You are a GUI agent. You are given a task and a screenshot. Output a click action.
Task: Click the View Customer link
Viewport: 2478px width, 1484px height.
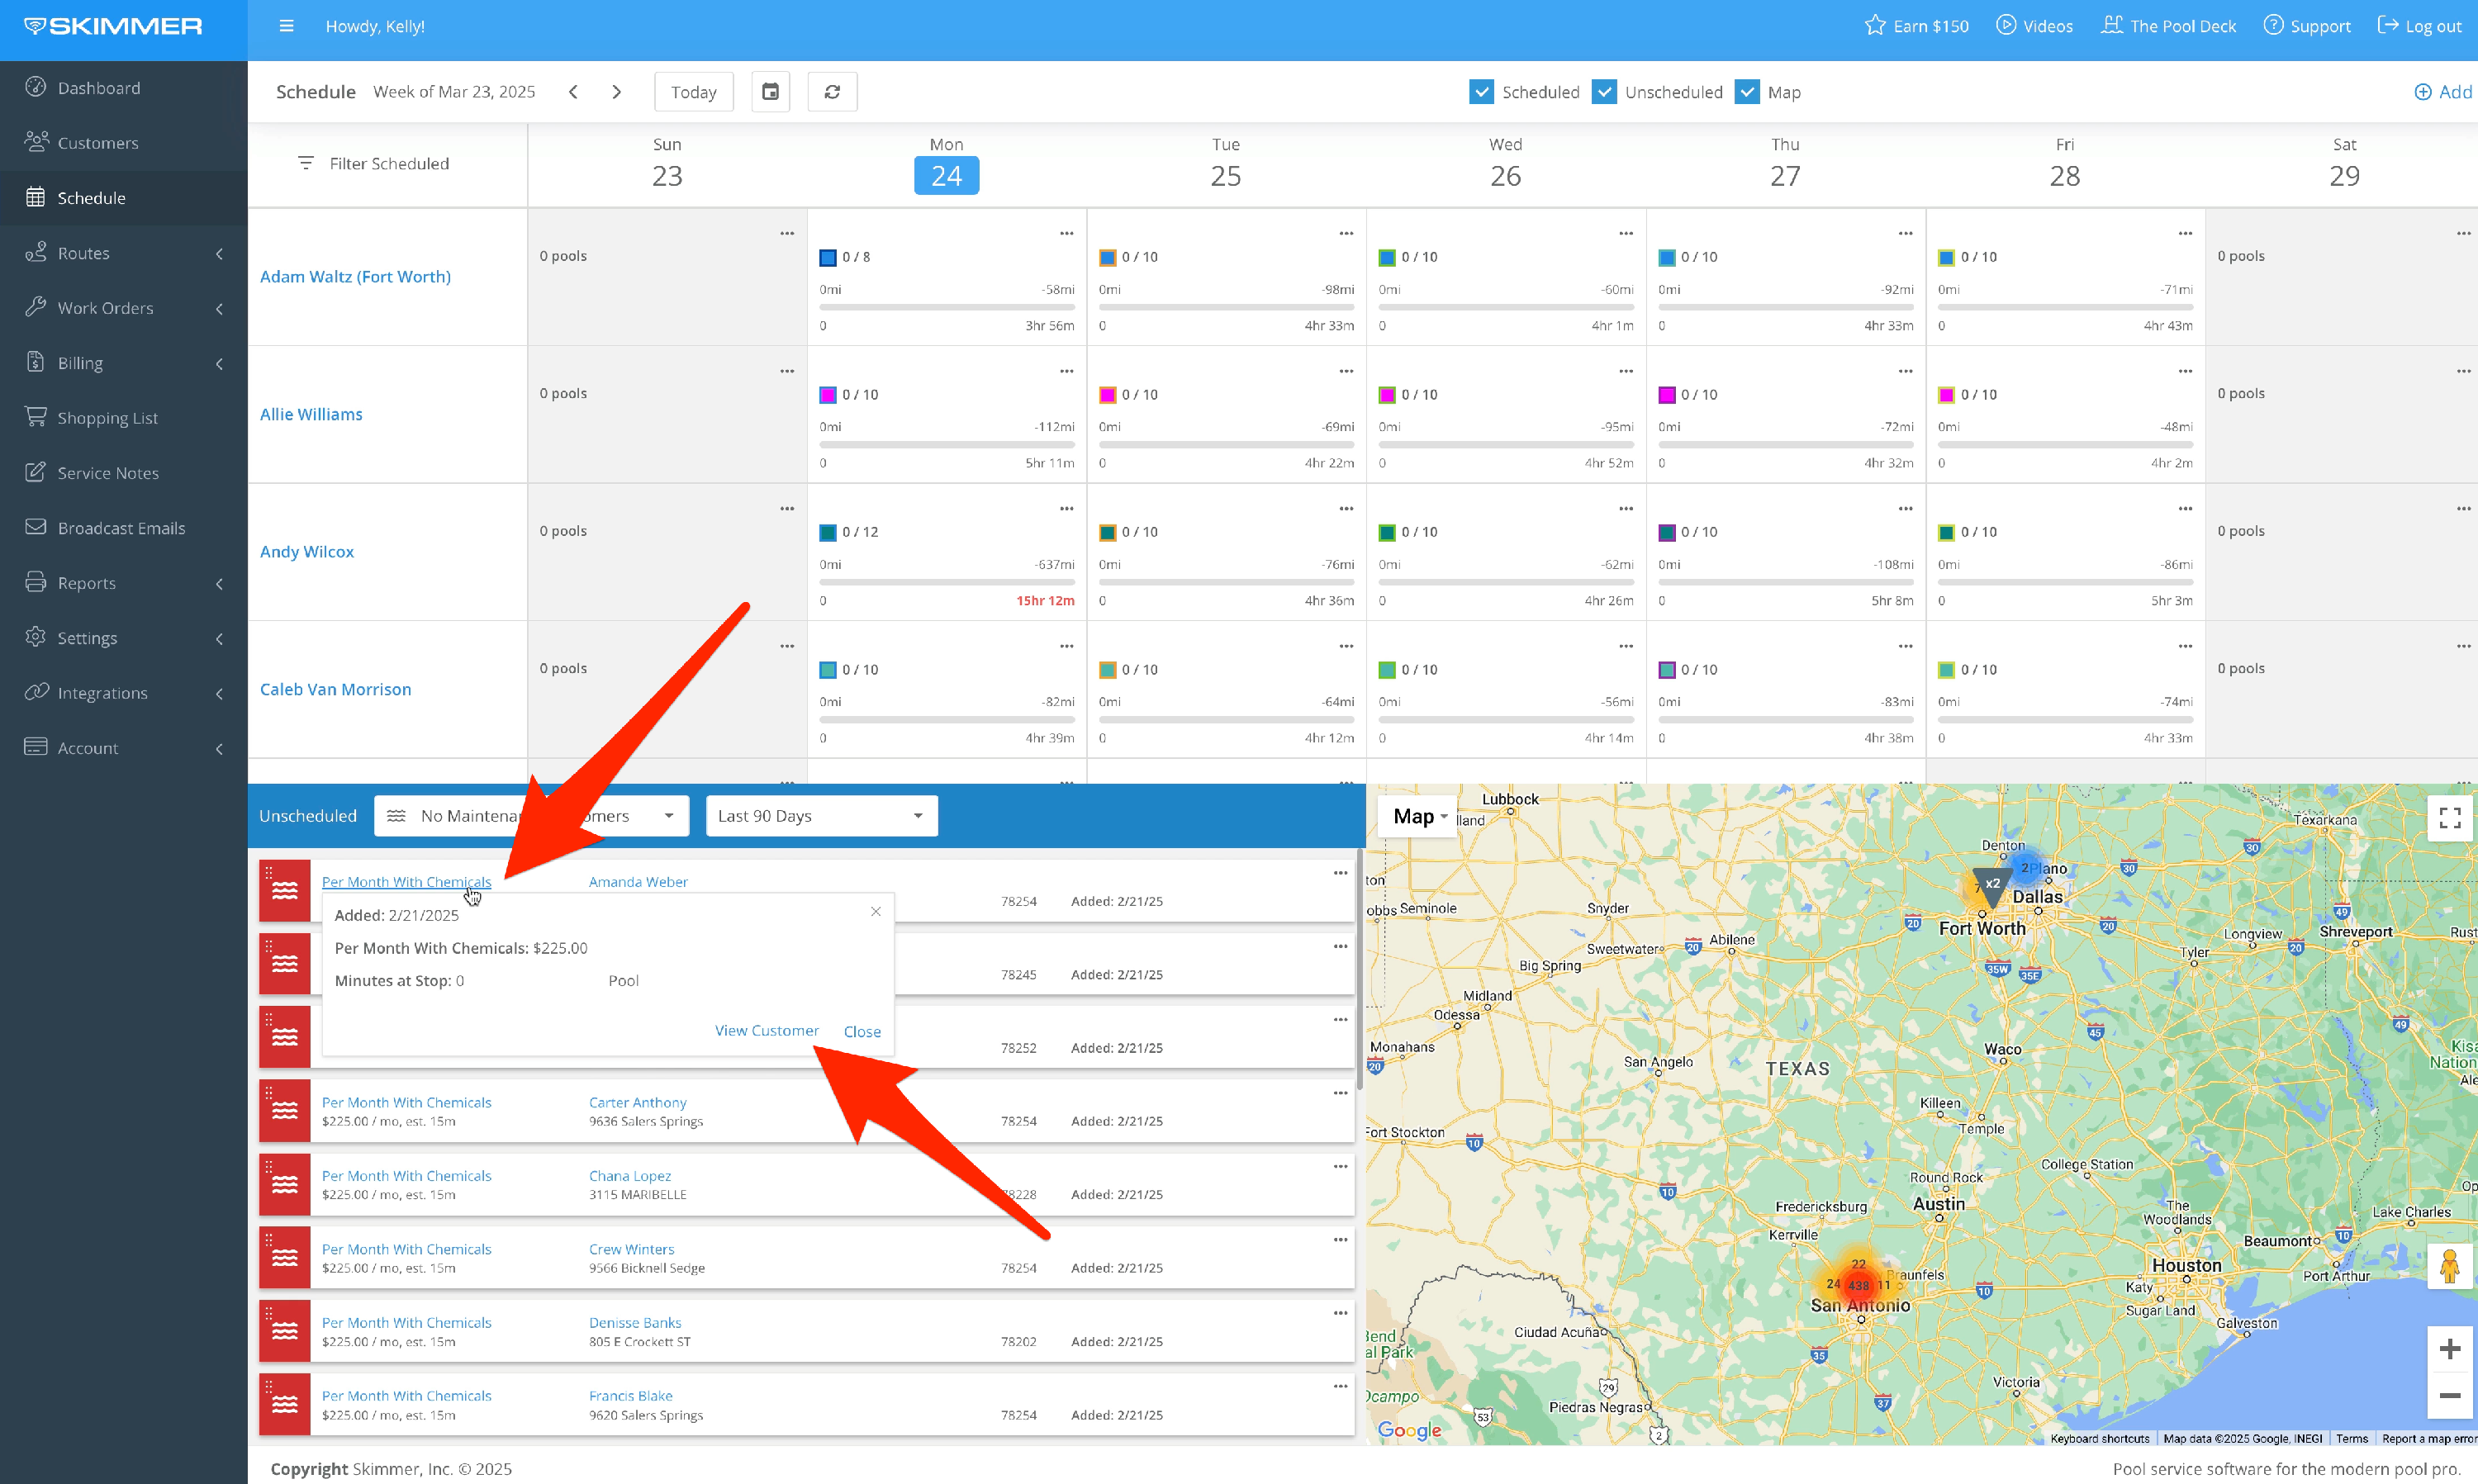tap(766, 1030)
